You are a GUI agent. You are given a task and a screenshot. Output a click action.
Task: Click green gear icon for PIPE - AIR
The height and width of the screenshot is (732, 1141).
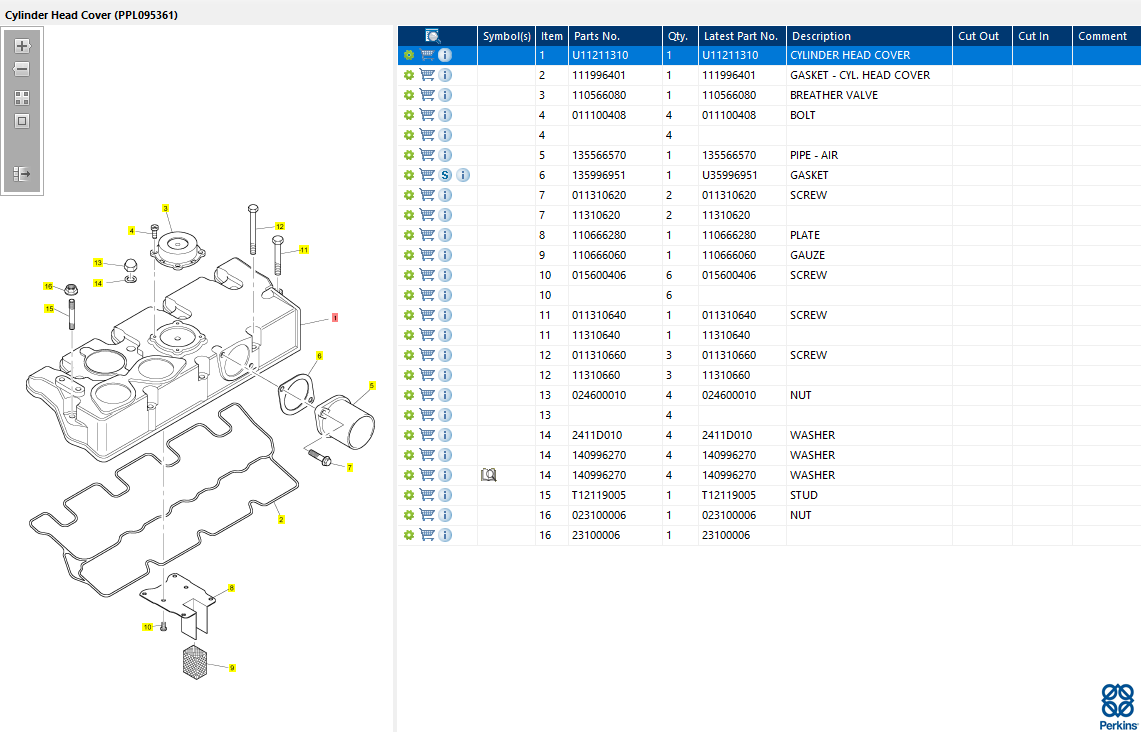click(408, 155)
